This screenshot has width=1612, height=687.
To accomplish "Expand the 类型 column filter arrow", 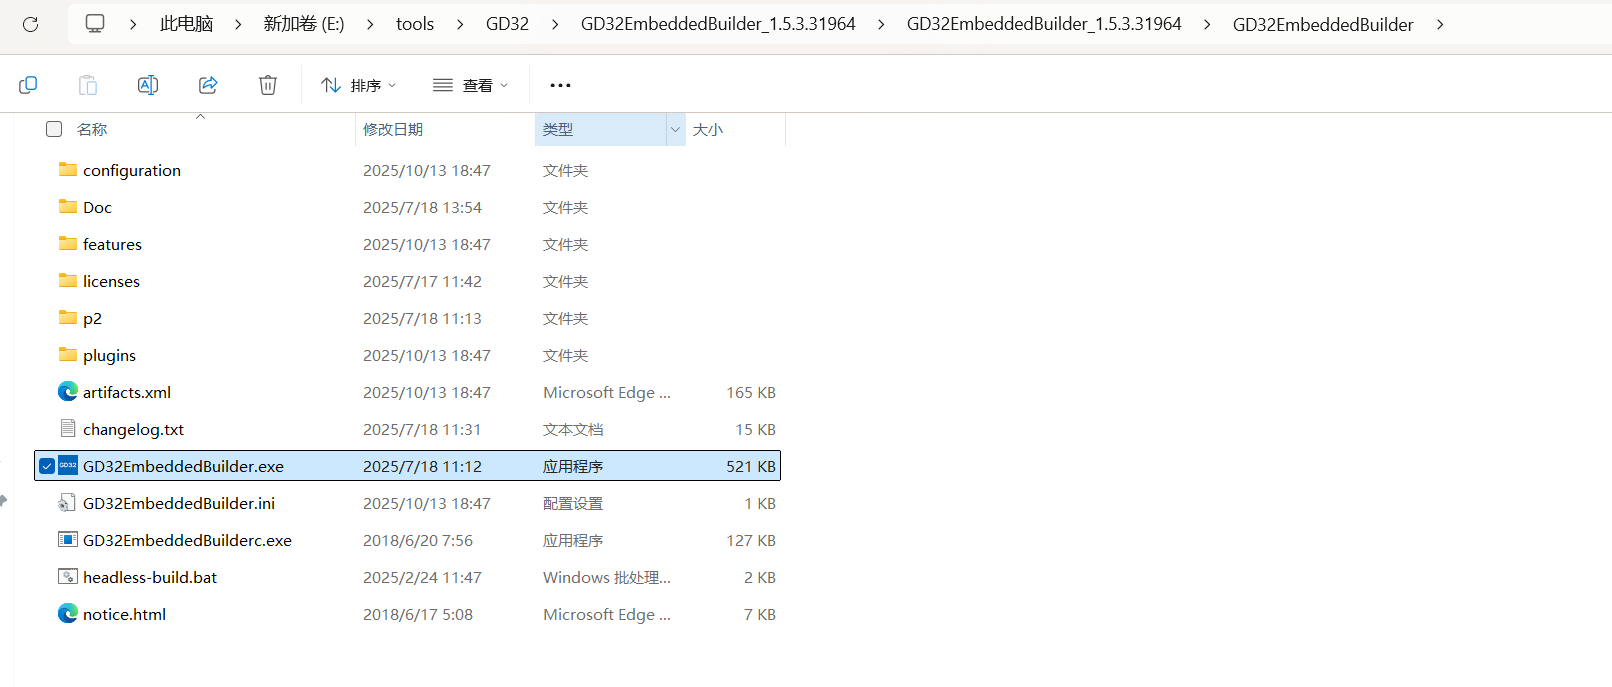I will point(675,129).
